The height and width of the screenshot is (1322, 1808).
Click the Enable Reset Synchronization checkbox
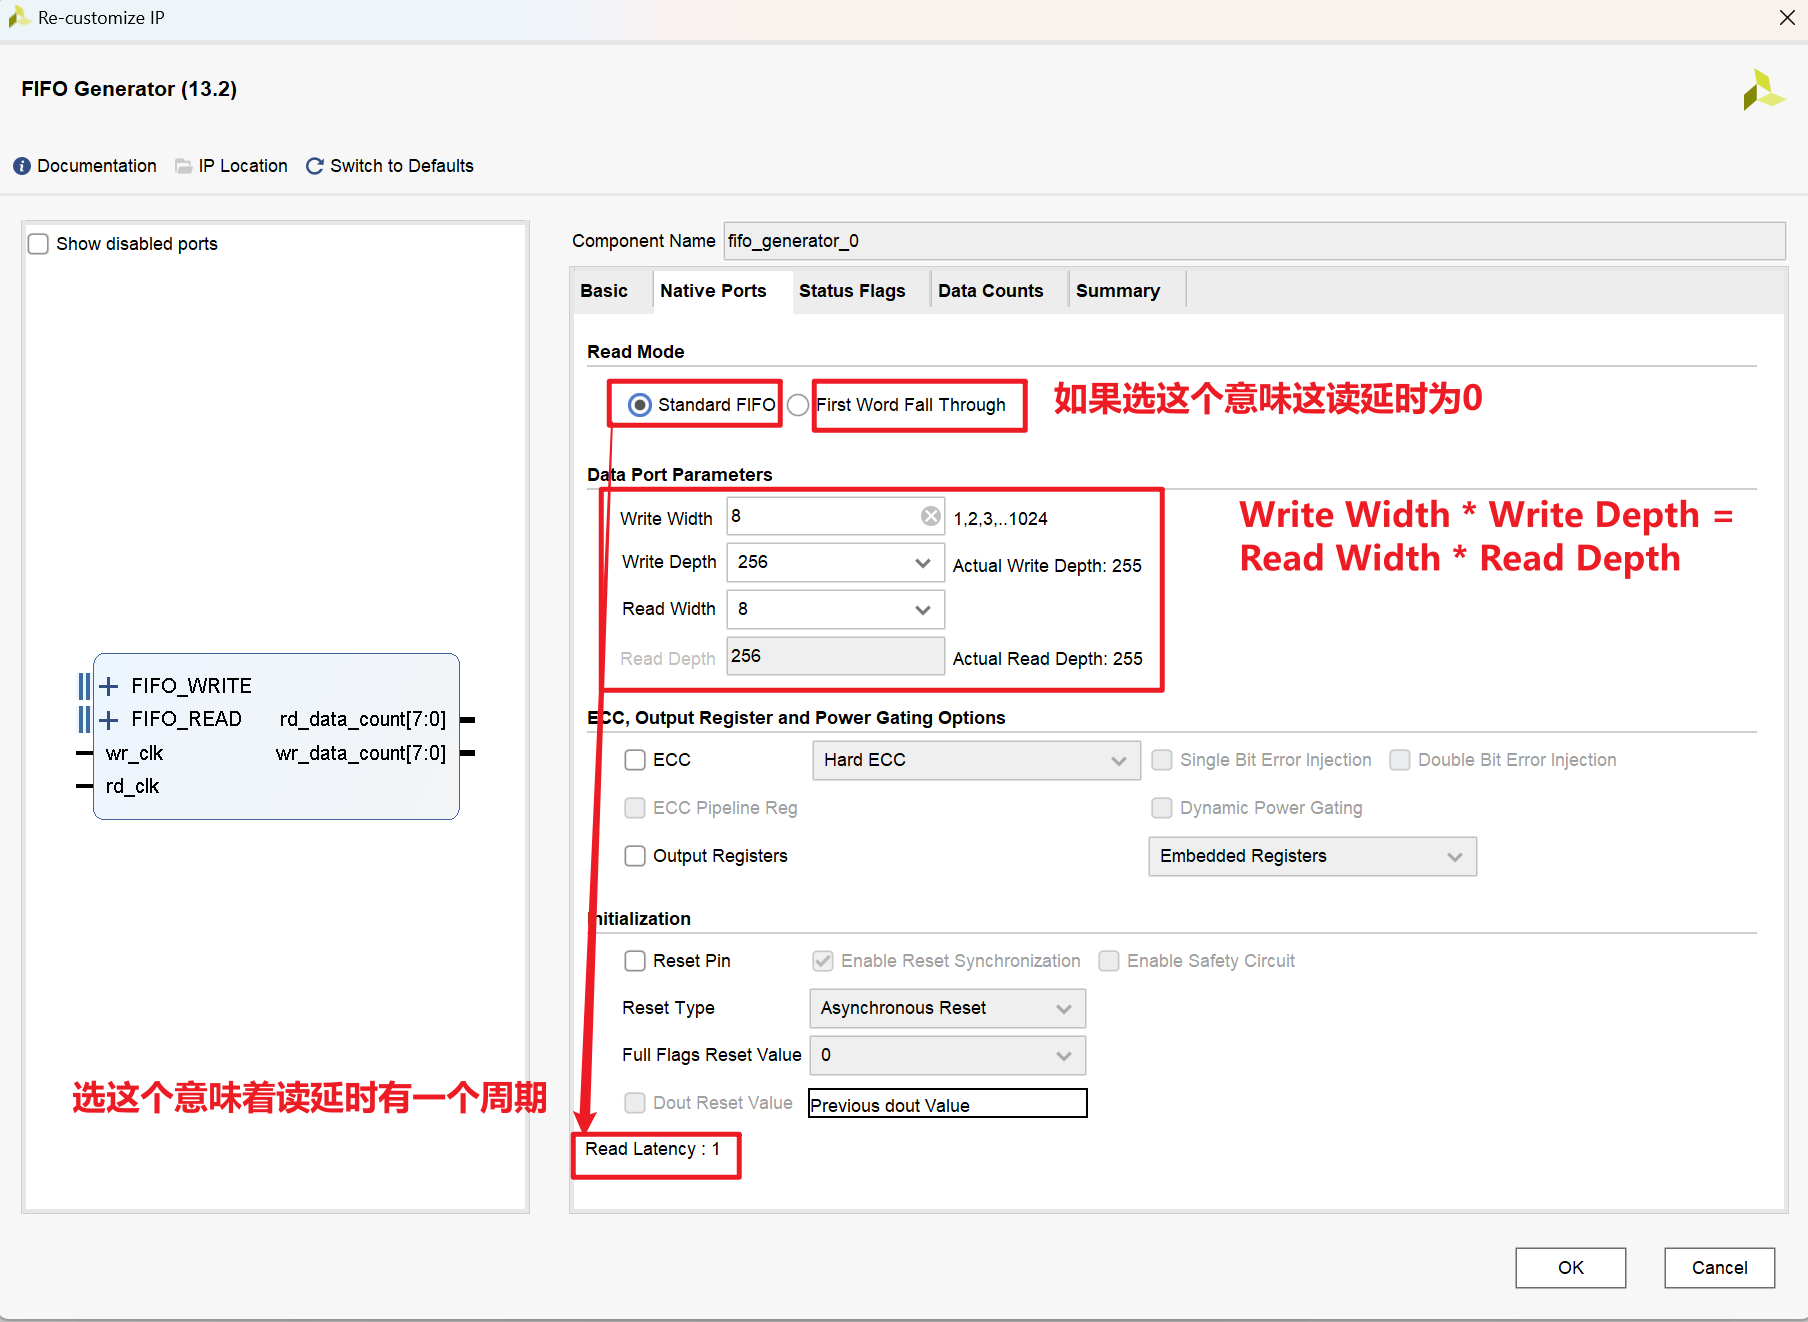pos(823,961)
